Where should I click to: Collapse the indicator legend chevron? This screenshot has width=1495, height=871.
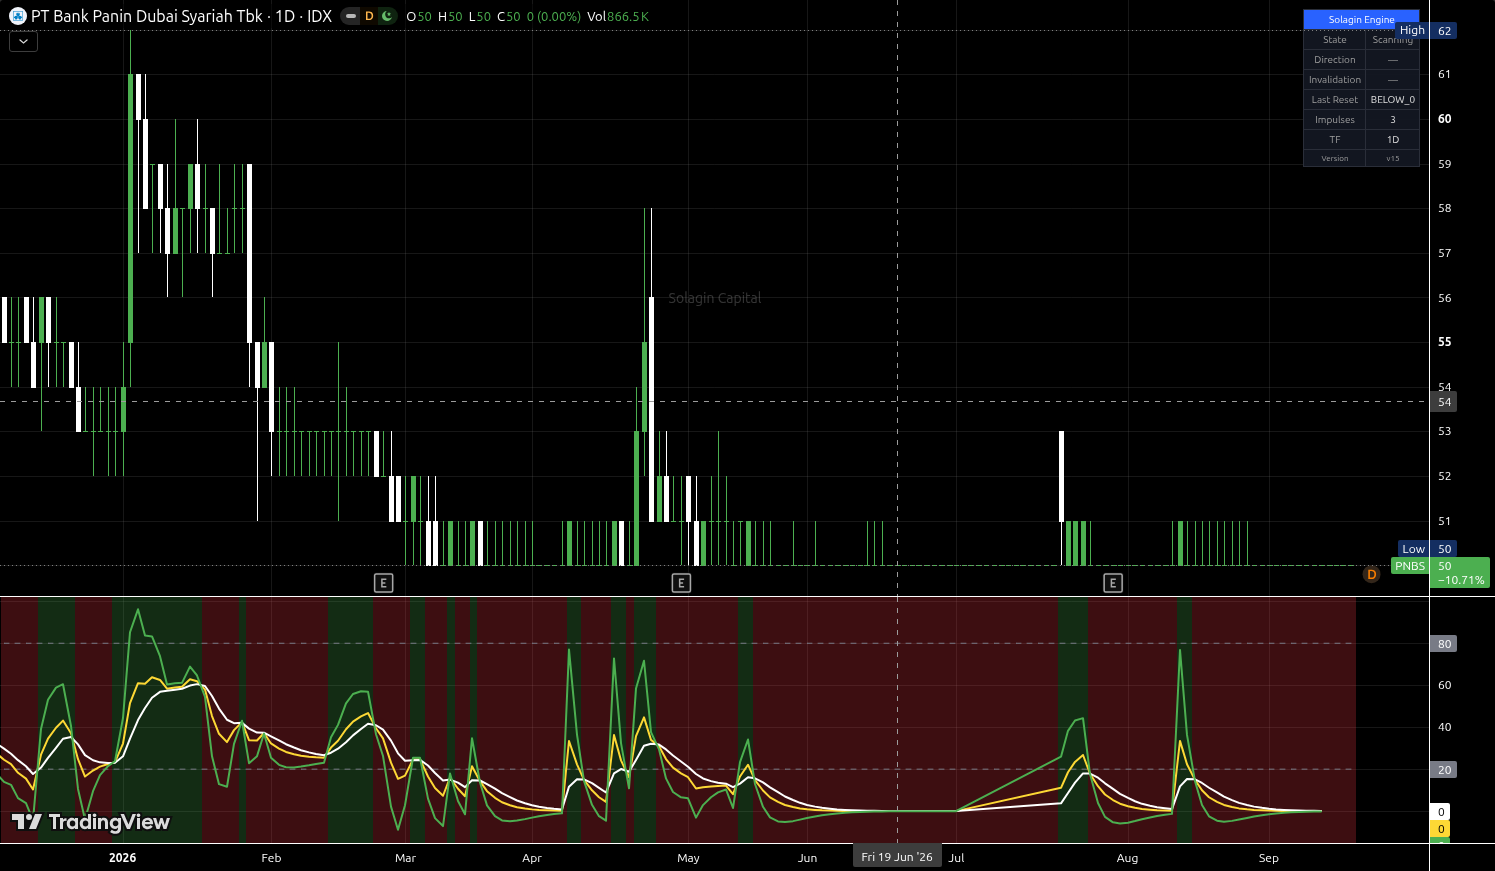[23, 41]
